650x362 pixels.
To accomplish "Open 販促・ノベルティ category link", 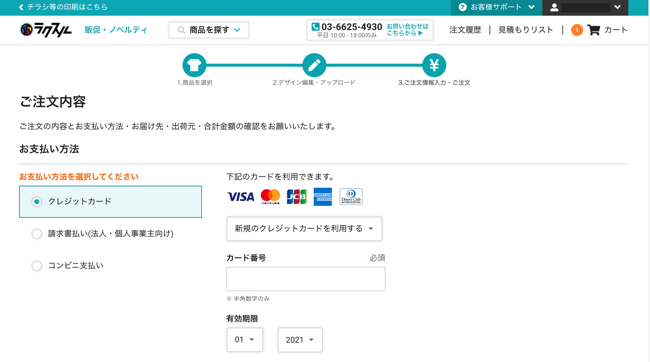I will 116,30.
